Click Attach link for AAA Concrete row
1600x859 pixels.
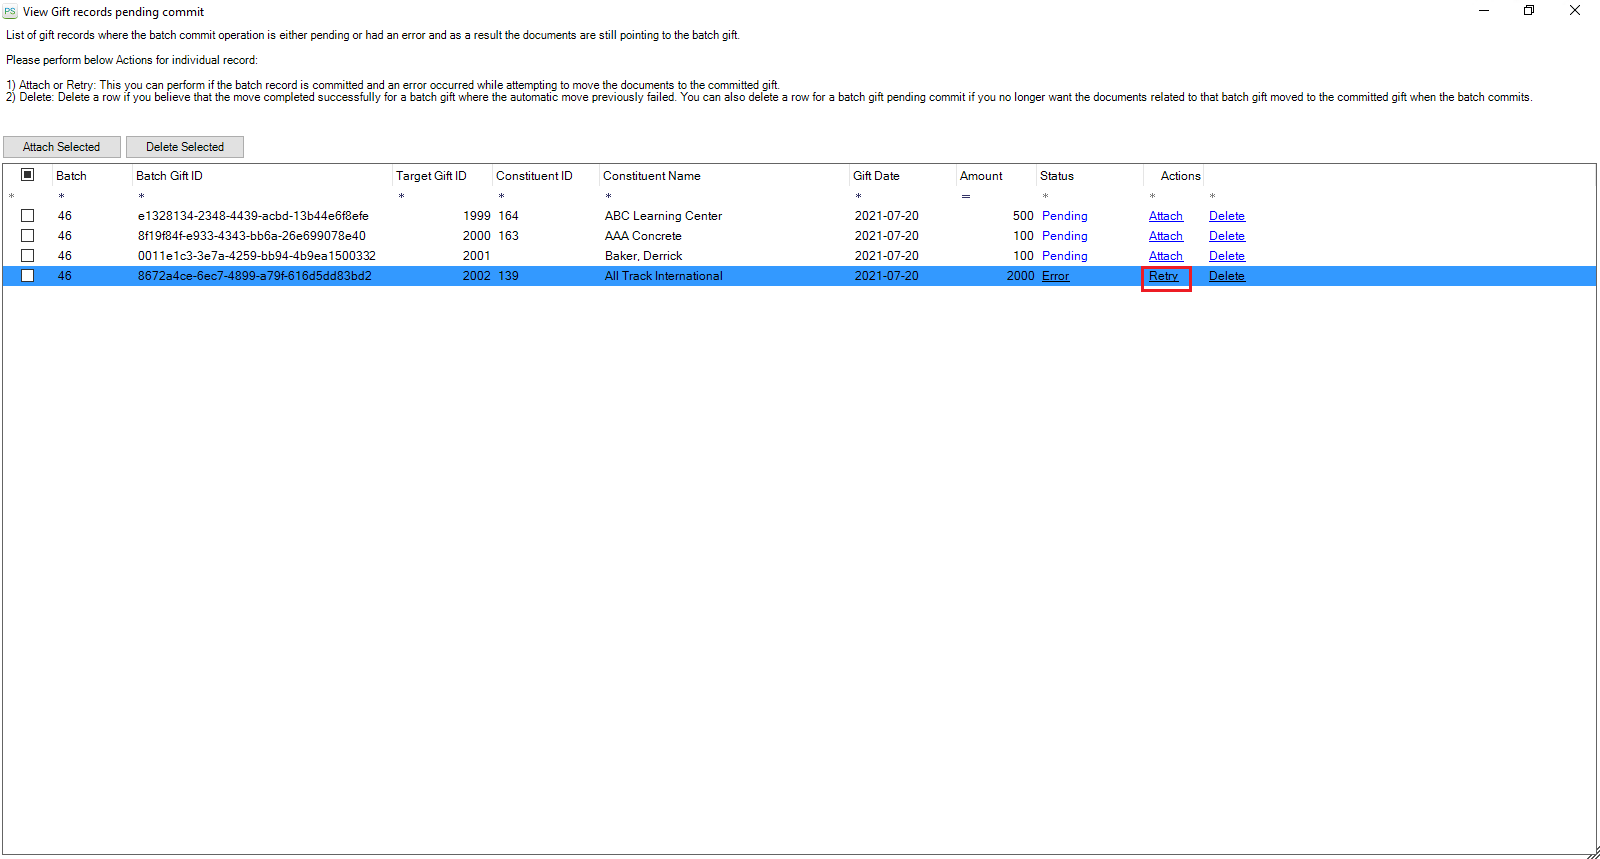(1165, 236)
